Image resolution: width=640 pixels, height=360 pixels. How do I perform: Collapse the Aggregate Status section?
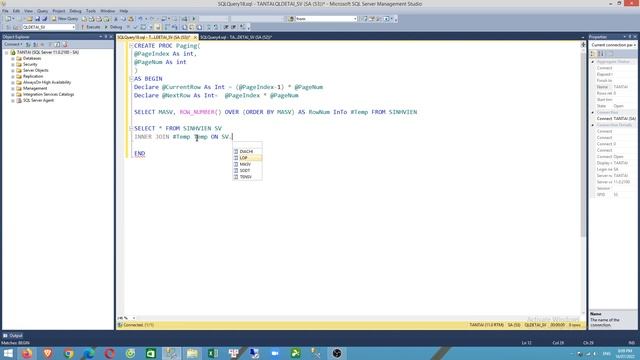point(593,62)
